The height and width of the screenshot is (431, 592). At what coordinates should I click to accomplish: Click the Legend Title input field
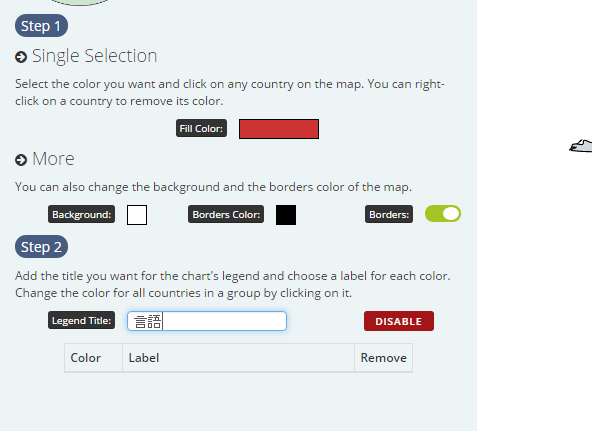click(207, 321)
